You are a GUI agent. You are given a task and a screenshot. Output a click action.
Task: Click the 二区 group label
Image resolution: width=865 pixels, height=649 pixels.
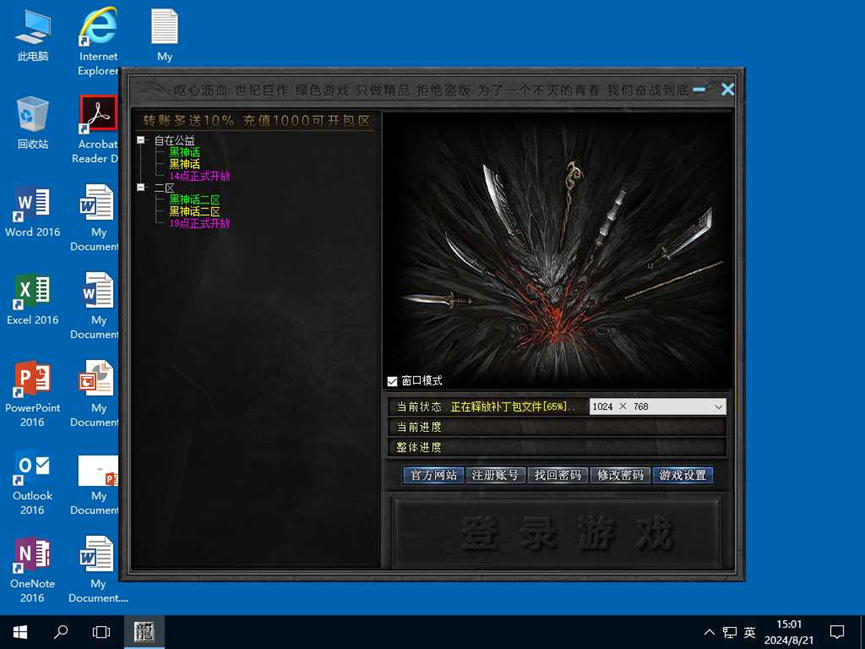point(164,188)
